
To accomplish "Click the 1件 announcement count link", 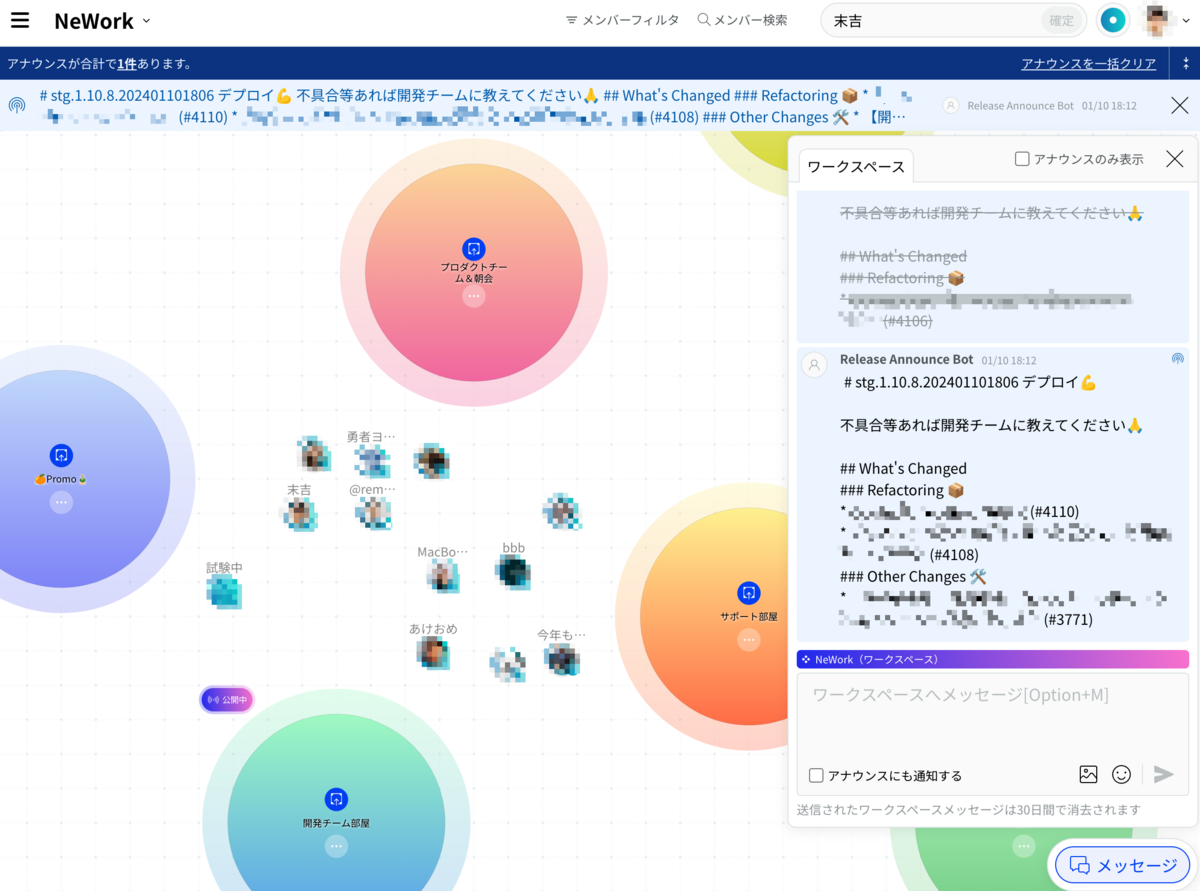I will pyautogui.click(x=127, y=63).
